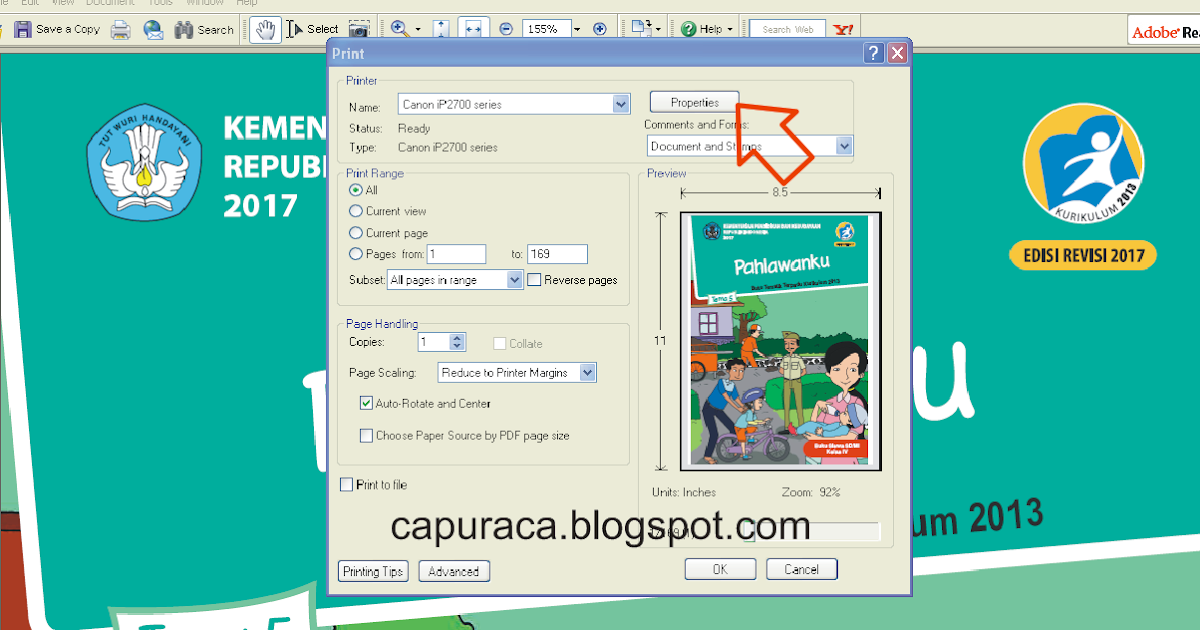This screenshot has height=630, width=1200.
Task: Click the Print dialog help question-mark button
Action: [x=874, y=54]
